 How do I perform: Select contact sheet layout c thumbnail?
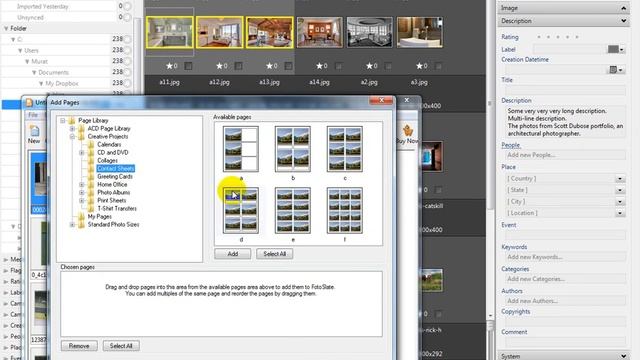pos(344,149)
